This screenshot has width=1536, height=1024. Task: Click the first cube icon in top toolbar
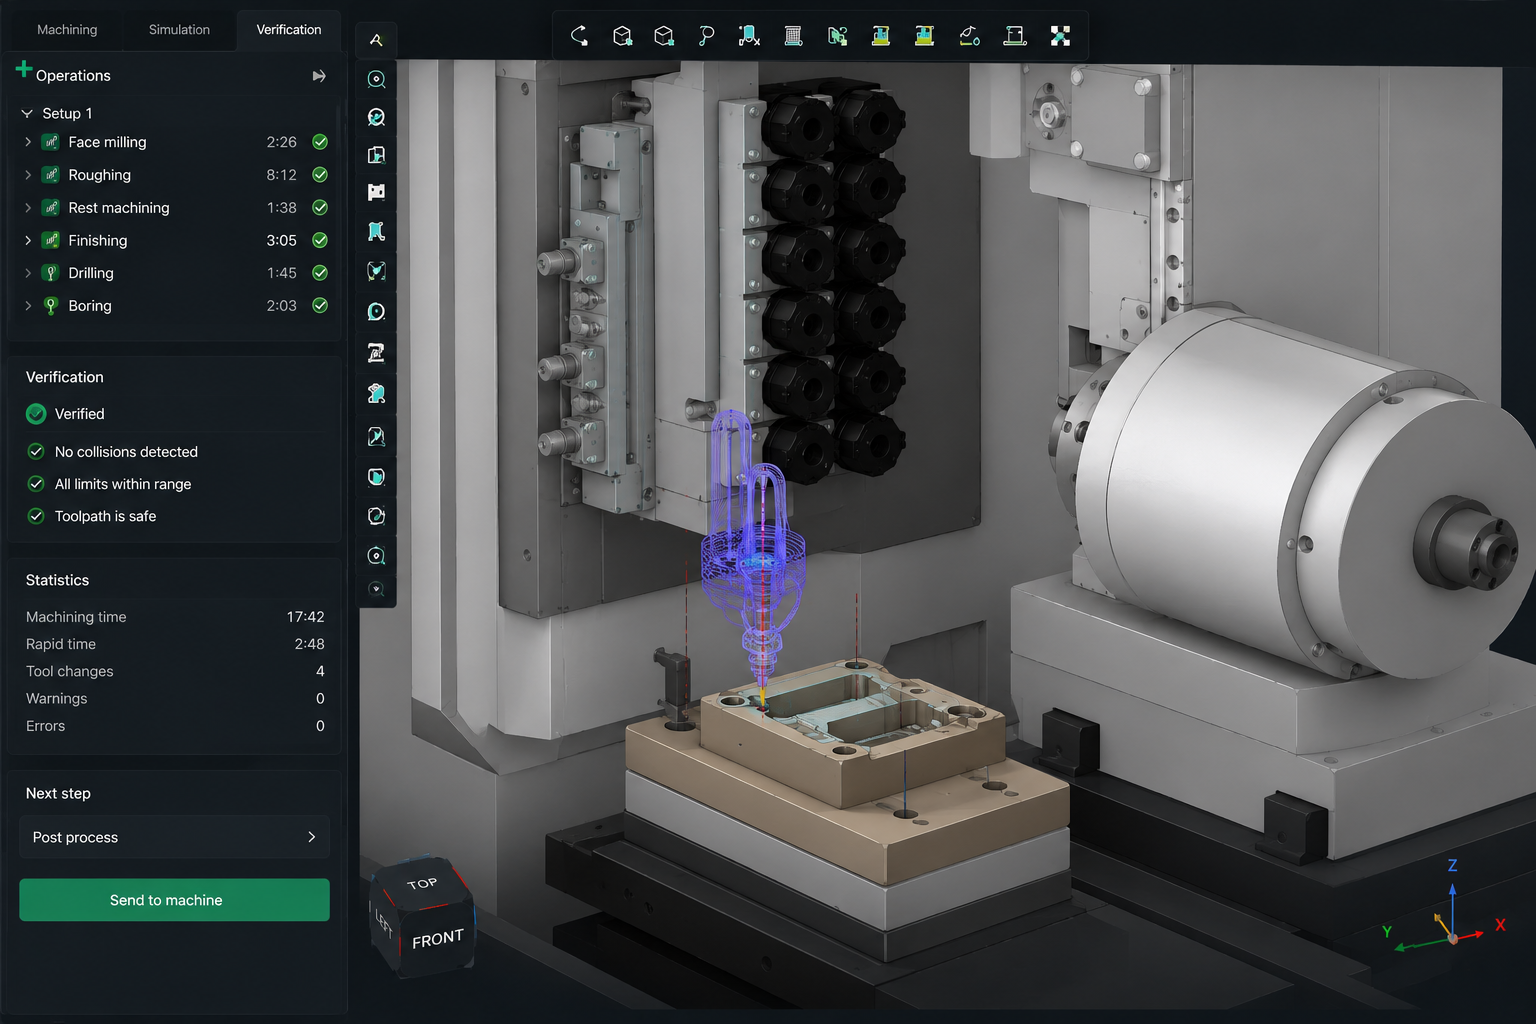622,36
